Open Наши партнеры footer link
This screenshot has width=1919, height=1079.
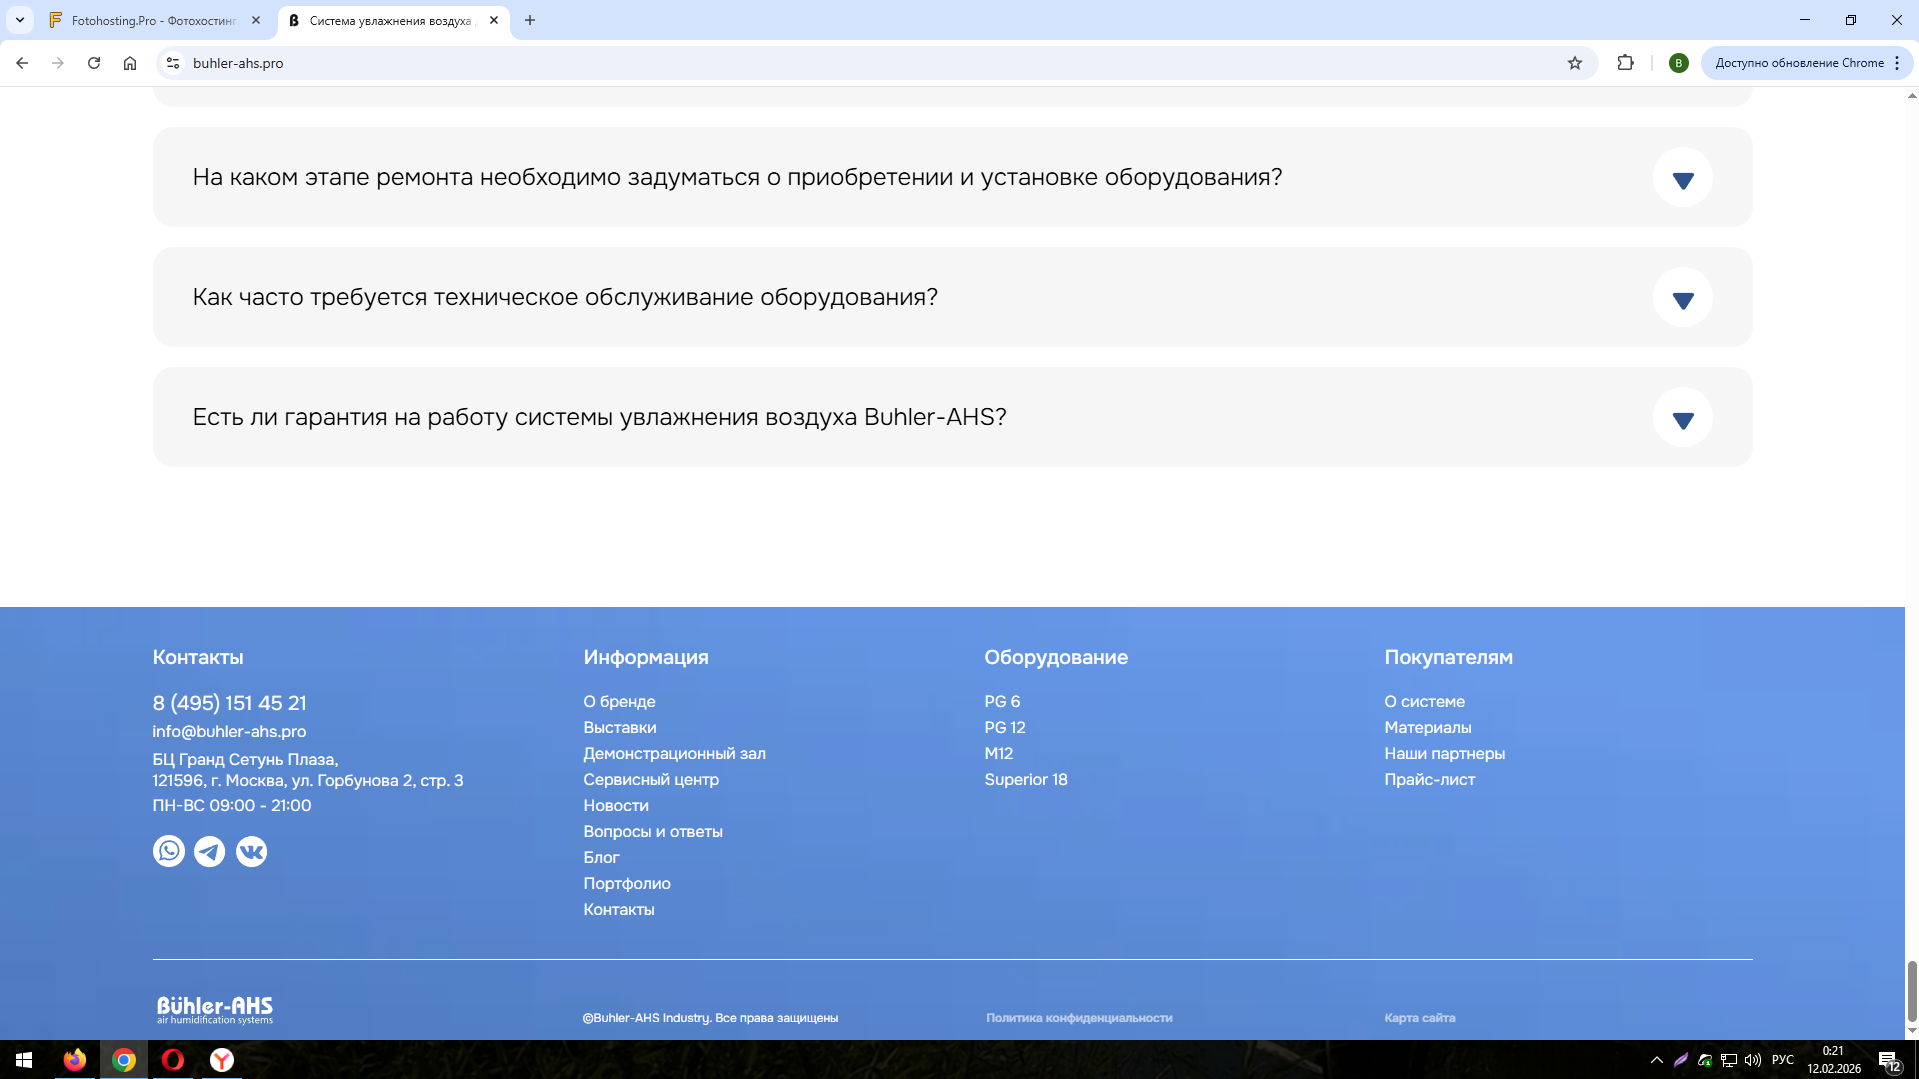point(1445,753)
